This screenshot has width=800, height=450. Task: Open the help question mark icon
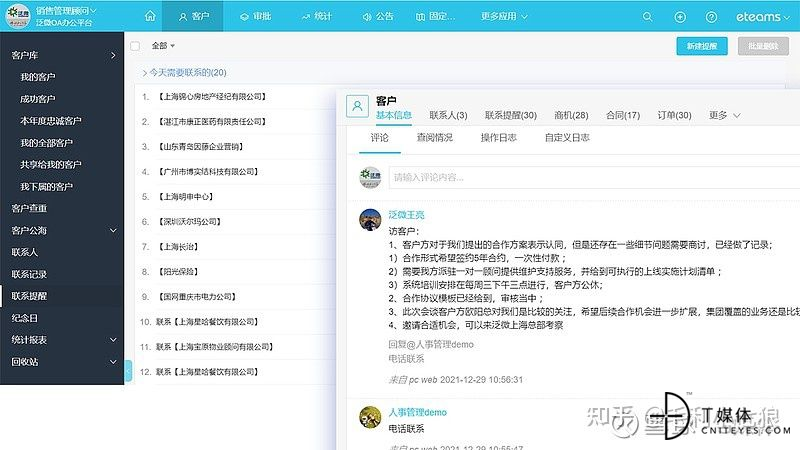point(711,17)
